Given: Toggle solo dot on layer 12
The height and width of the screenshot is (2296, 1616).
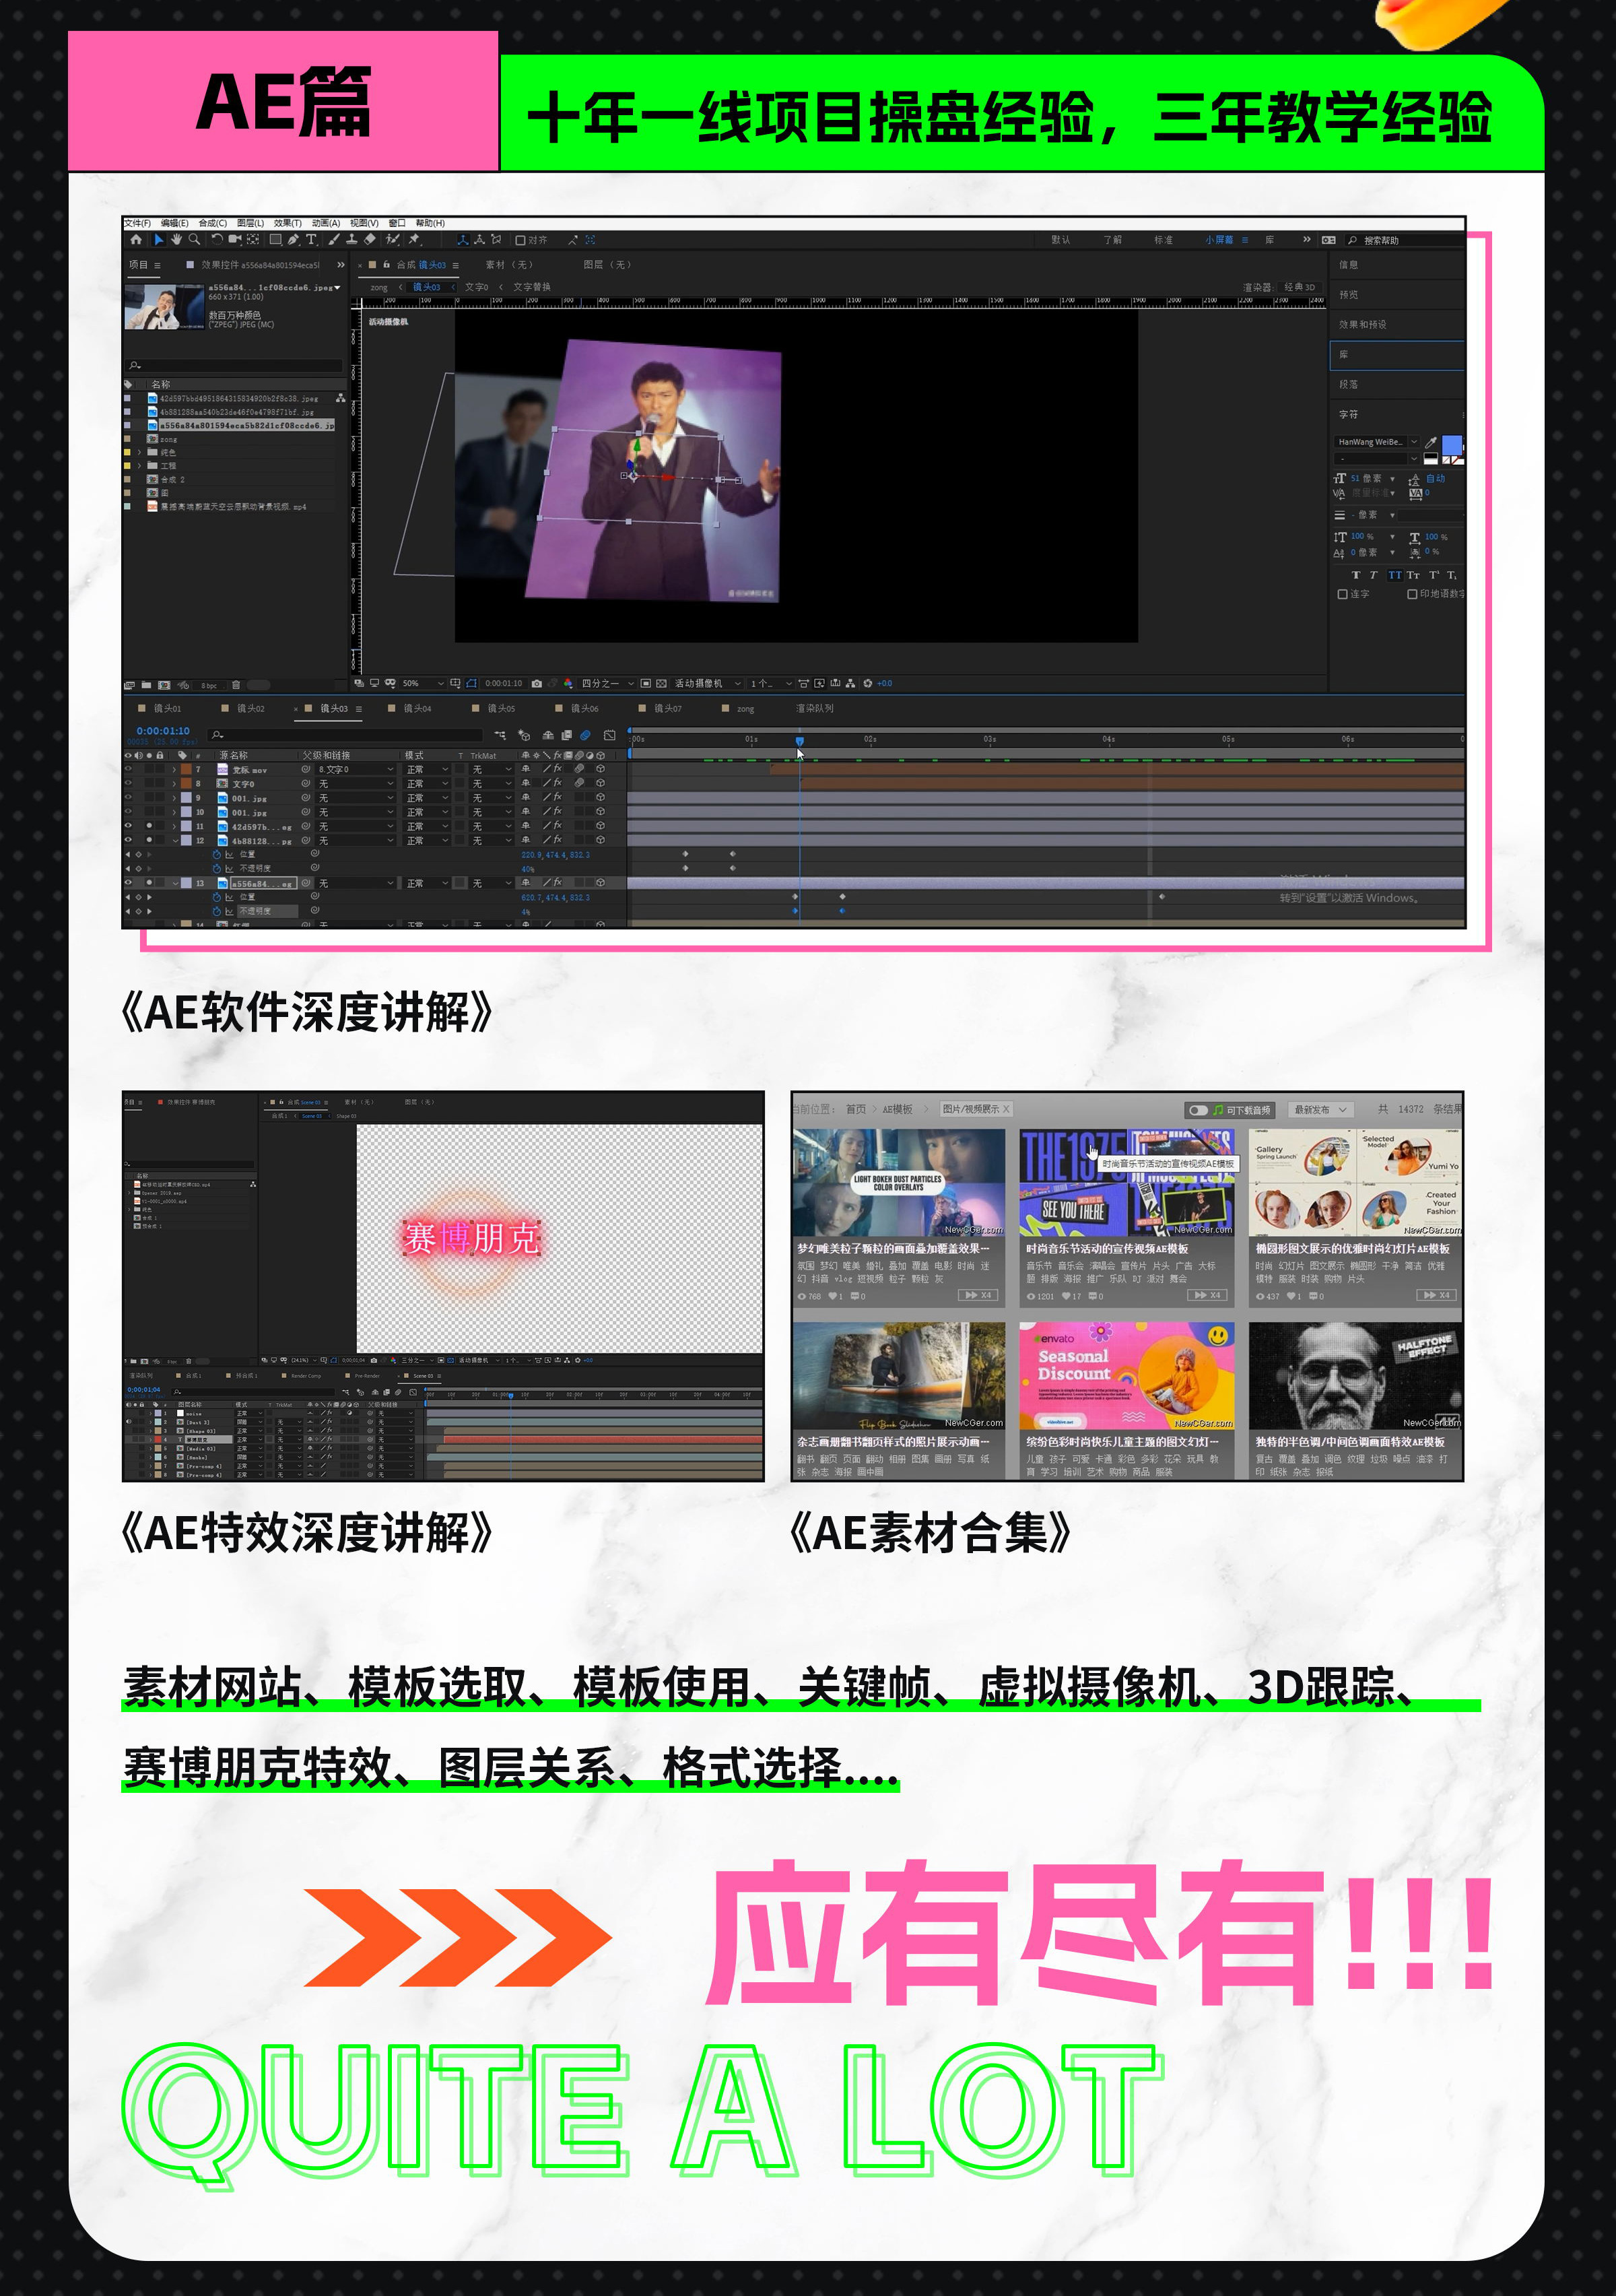Looking at the screenshot, I should coord(149,840).
